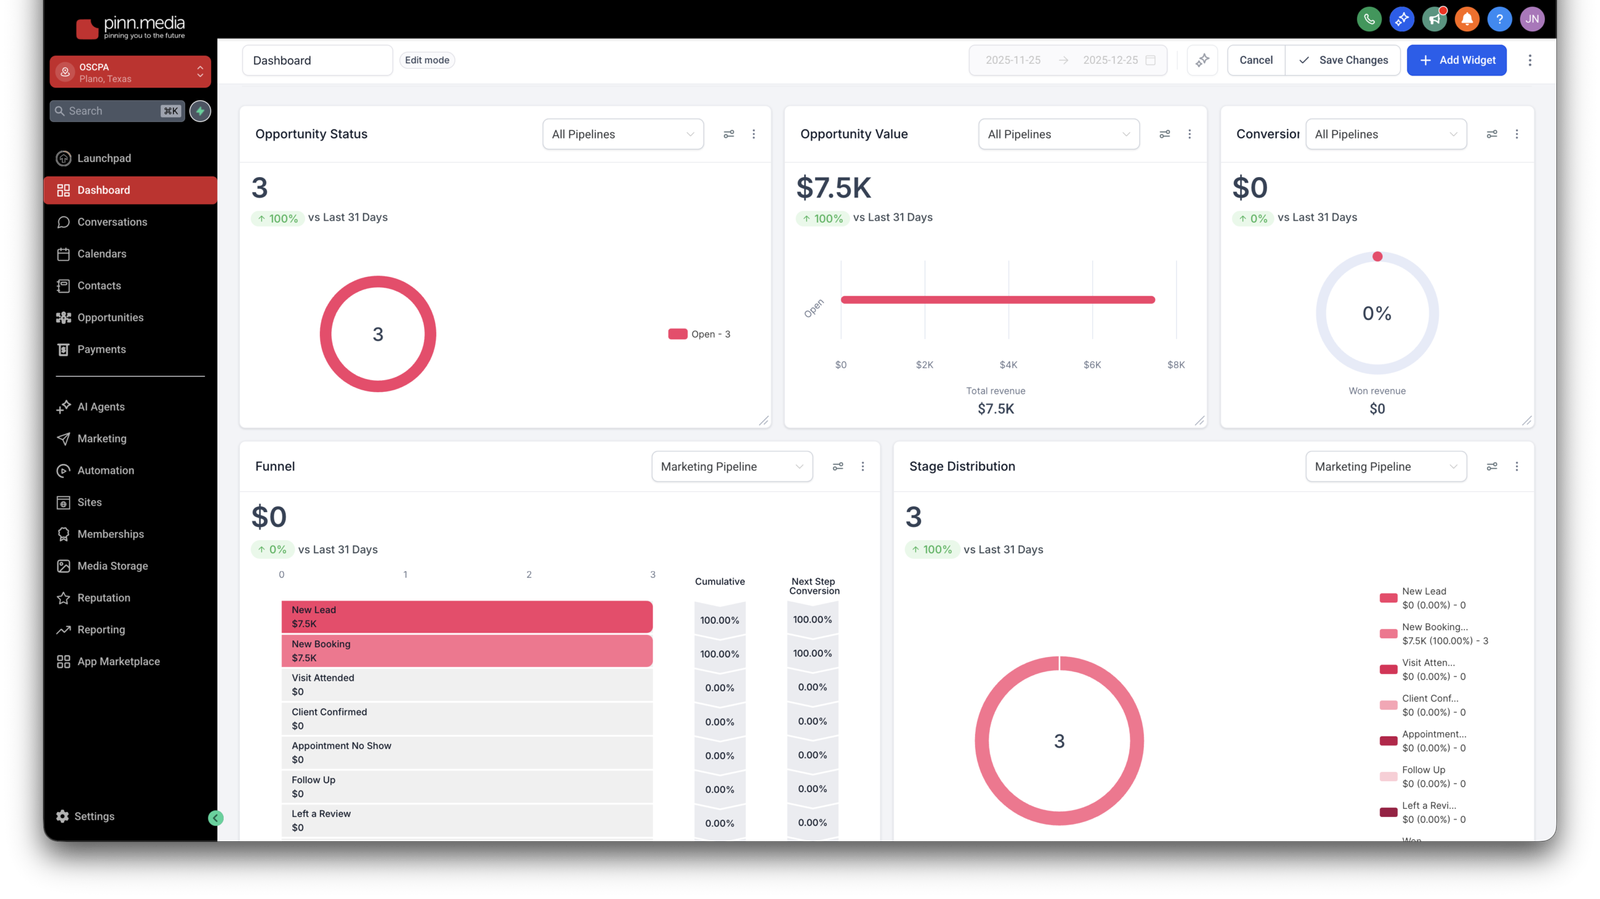1600x899 pixels.
Task: Click the Add Widget button
Action: (1456, 60)
